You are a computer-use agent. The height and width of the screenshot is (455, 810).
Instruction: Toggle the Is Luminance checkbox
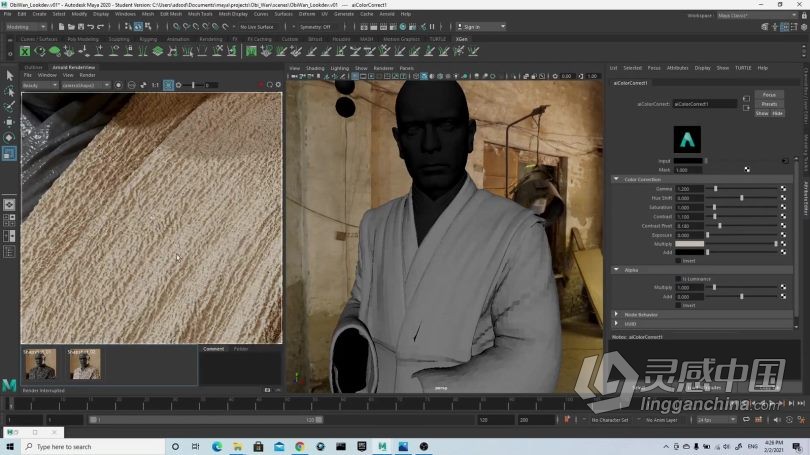click(678, 279)
